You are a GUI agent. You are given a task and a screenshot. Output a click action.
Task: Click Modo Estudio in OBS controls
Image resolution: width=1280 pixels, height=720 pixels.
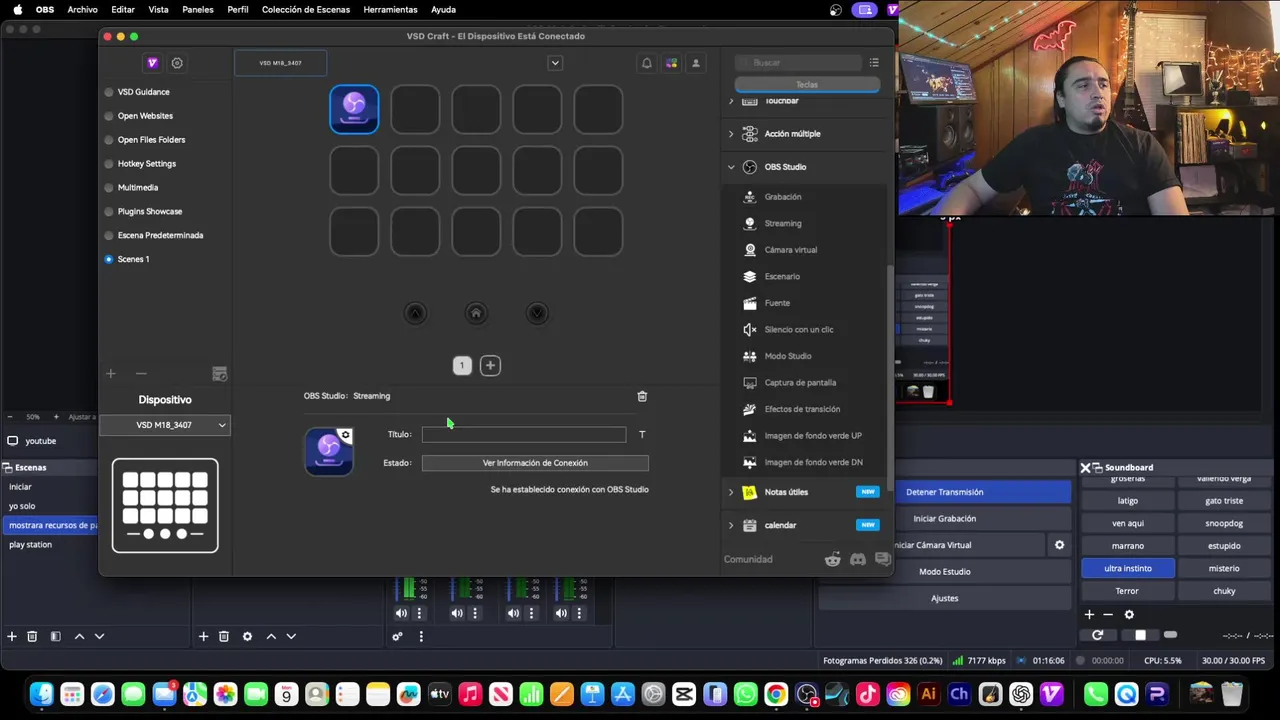pos(945,572)
